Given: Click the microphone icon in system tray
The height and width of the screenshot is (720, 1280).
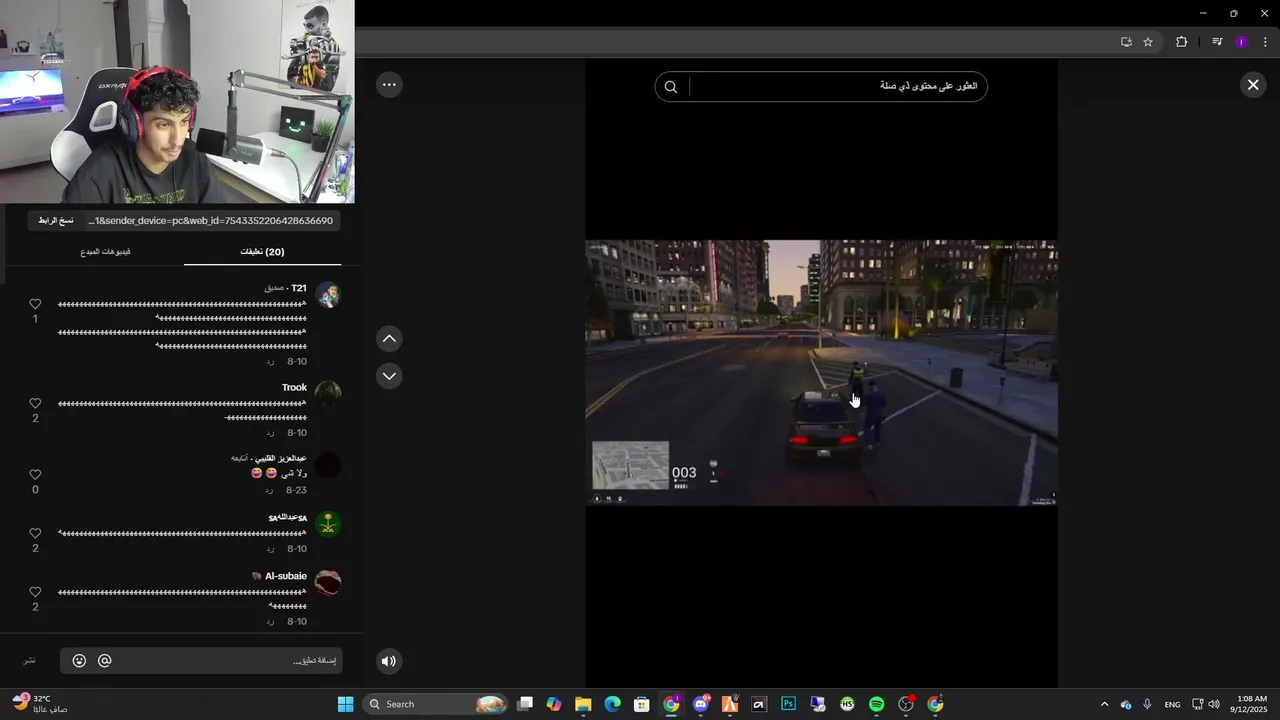Looking at the screenshot, I should click(x=1148, y=704).
